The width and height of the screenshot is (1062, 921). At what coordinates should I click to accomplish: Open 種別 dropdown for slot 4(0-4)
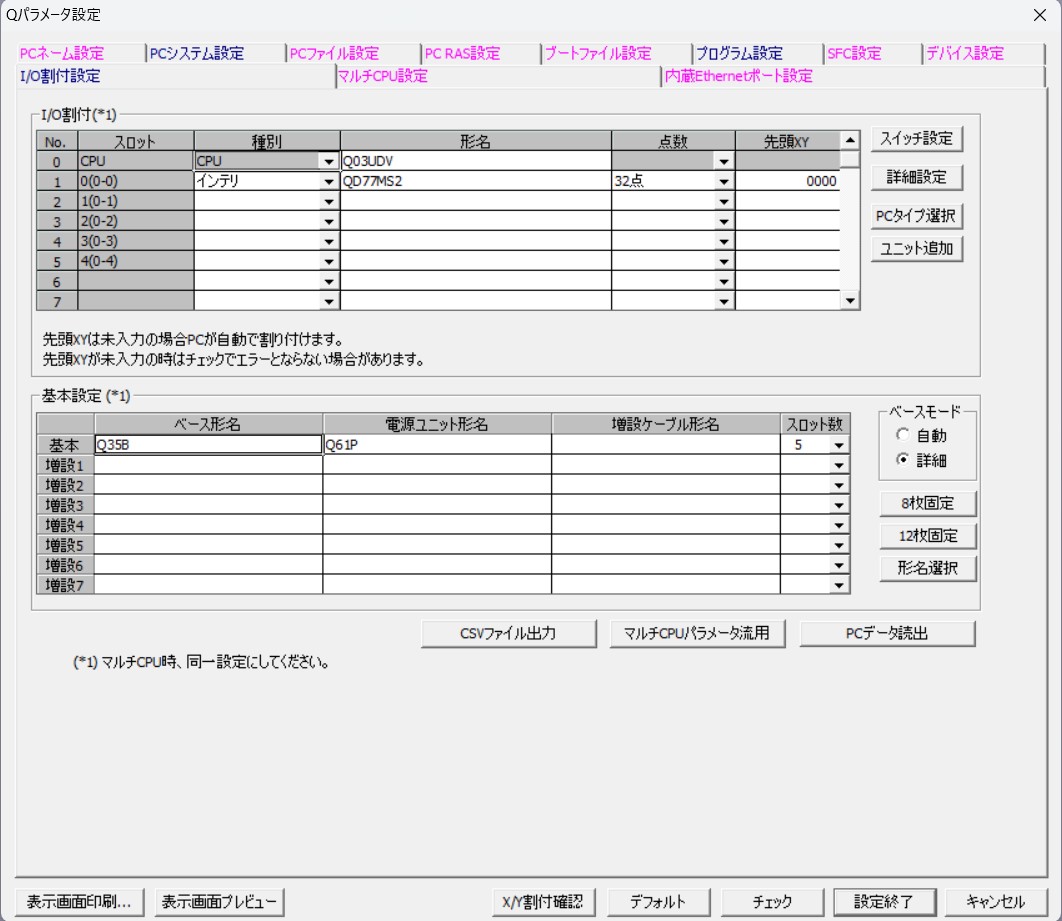pos(328,261)
